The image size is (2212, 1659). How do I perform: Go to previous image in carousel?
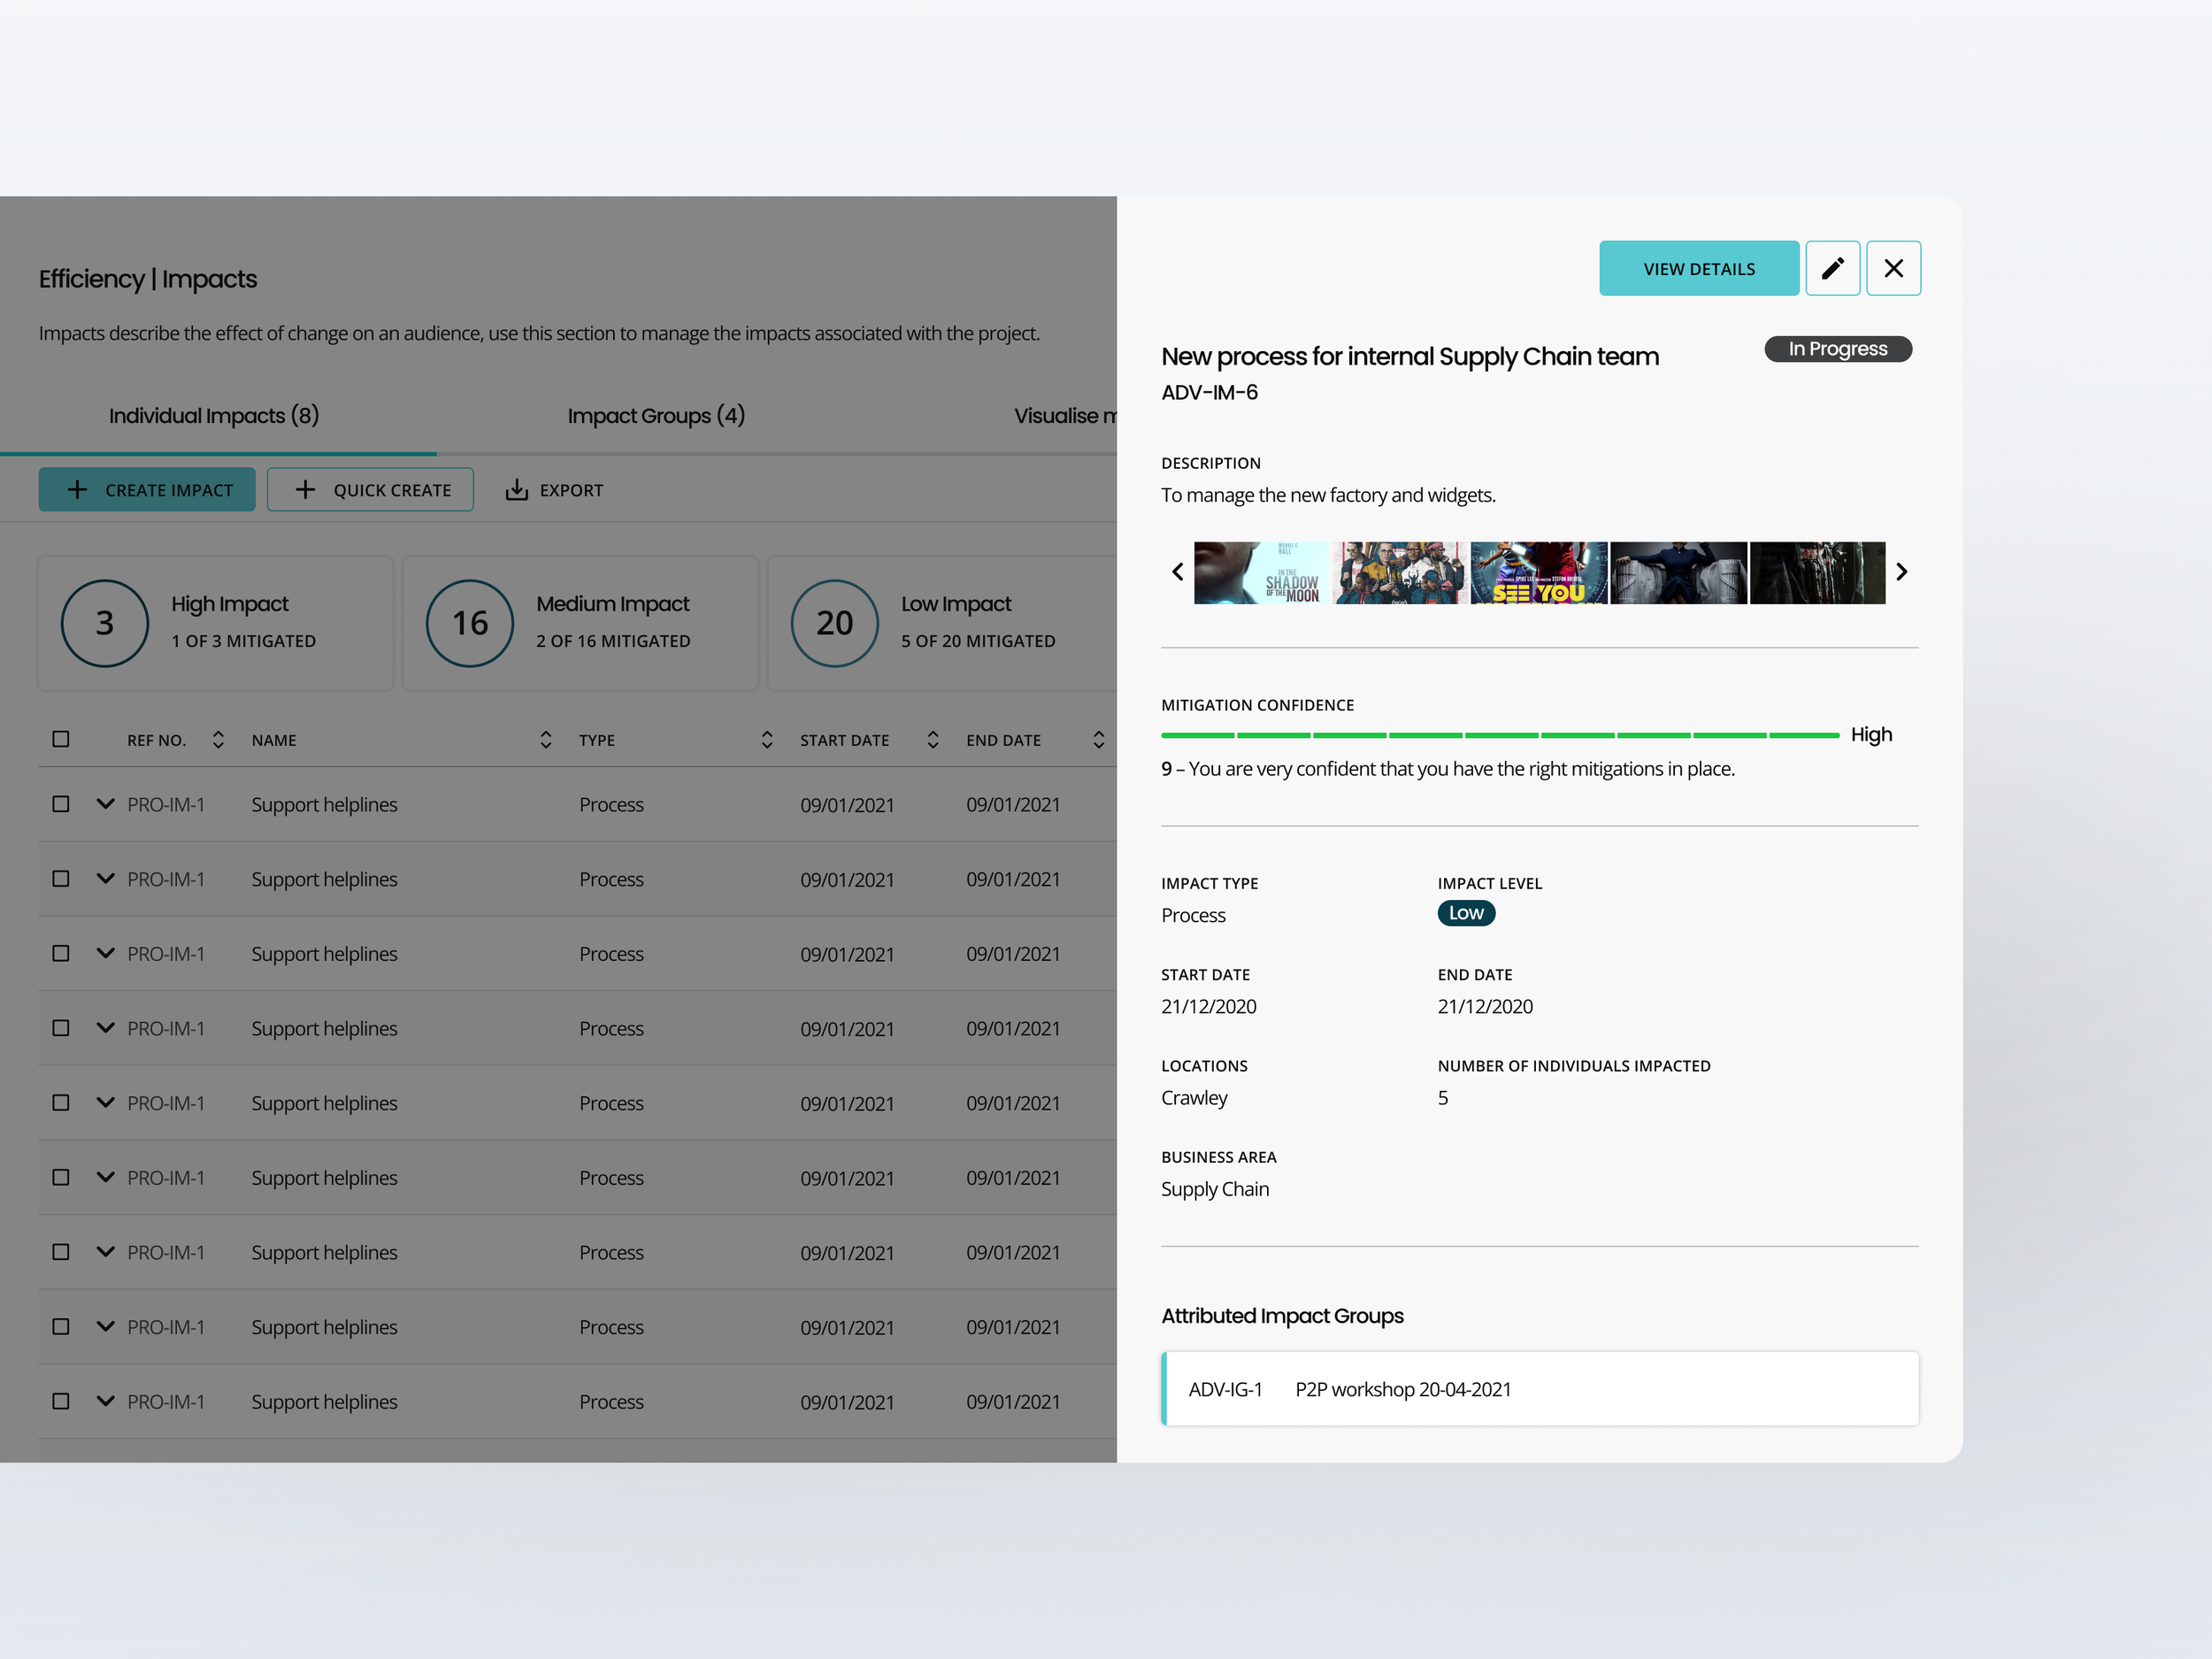tap(1177, 572)
